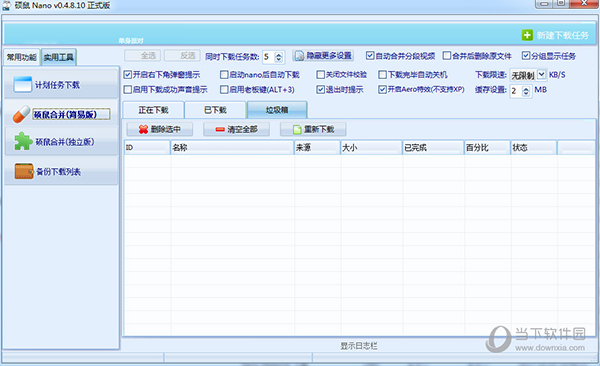Click the cache setting field showing 2
Image resolution: width=600 pixels, height=366 pixels.
tap(516, 91)
